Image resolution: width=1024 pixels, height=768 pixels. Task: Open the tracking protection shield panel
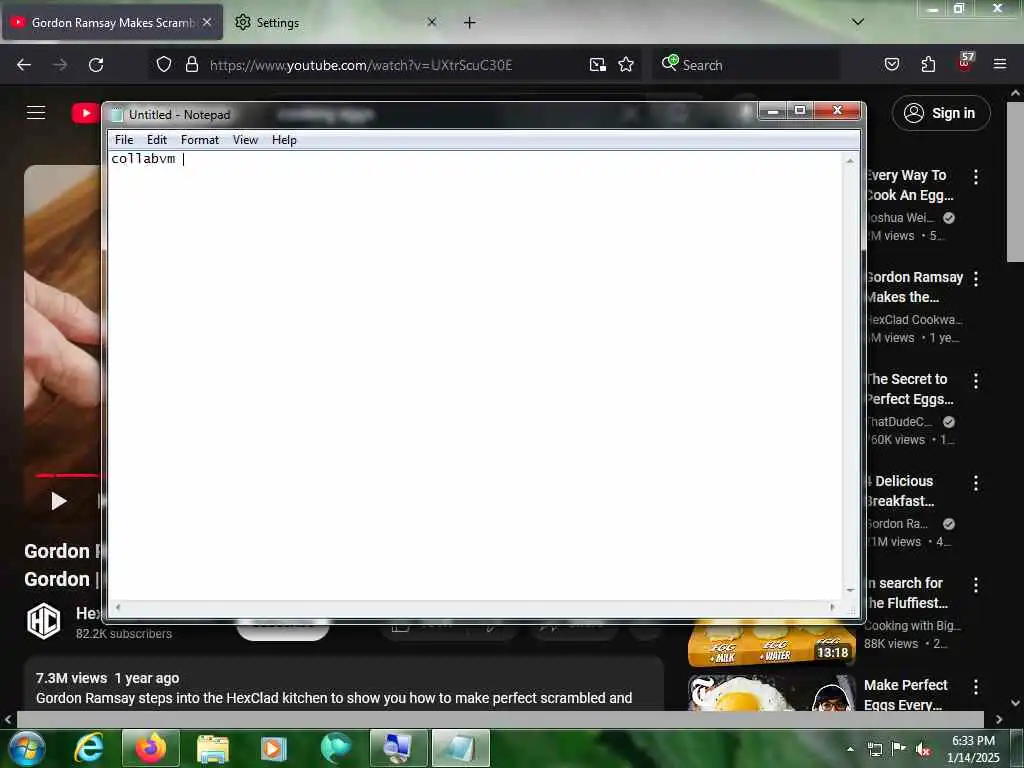(x=164, y=64)
